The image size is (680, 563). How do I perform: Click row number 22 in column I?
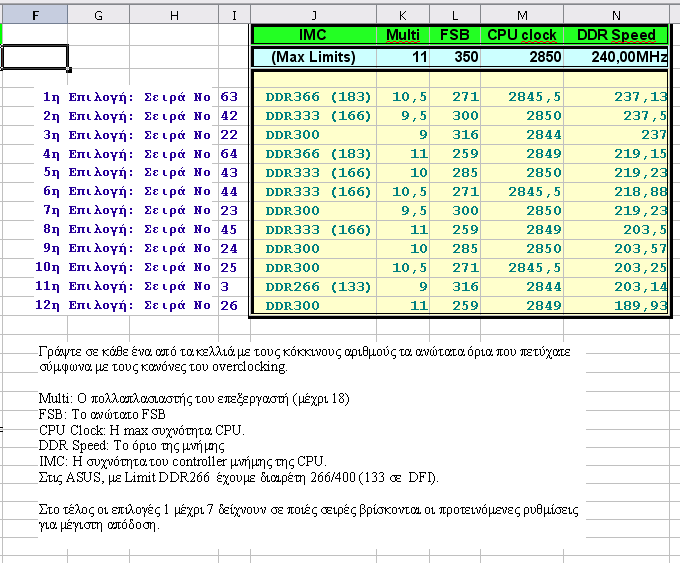tap(229, 135)
